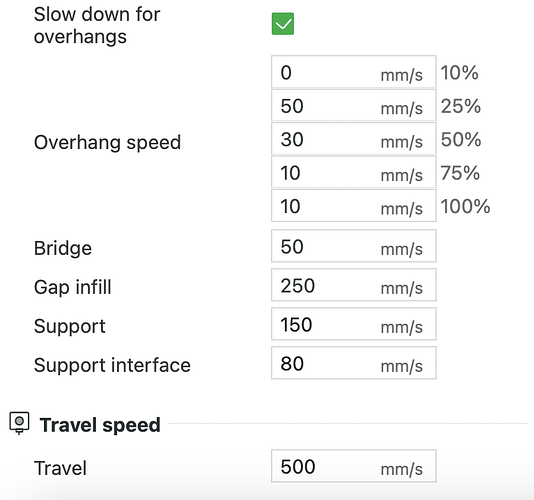The width and height of the screenshot is (534, 500).
Task: Click the Bridge speed field
Action: (354, 246)
